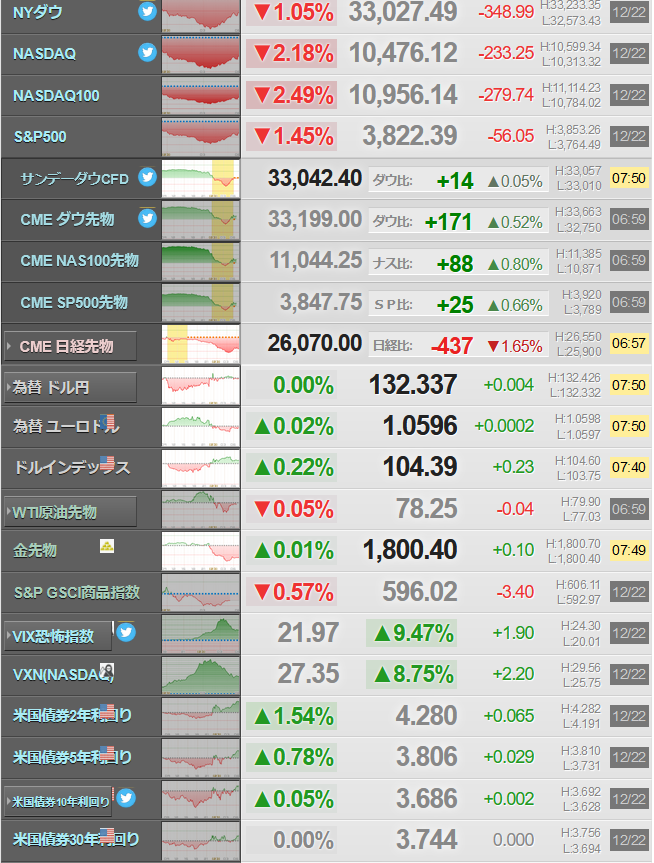Click small icon on VXN(NASDAQ) label
Screen dimensions: 654x863
pyautogui.click(x=107, y=670)
